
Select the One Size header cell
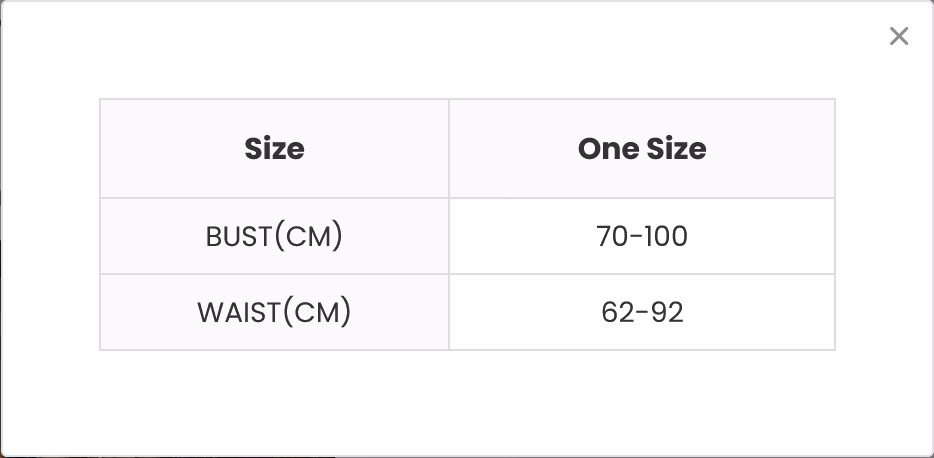coord(642,148)
